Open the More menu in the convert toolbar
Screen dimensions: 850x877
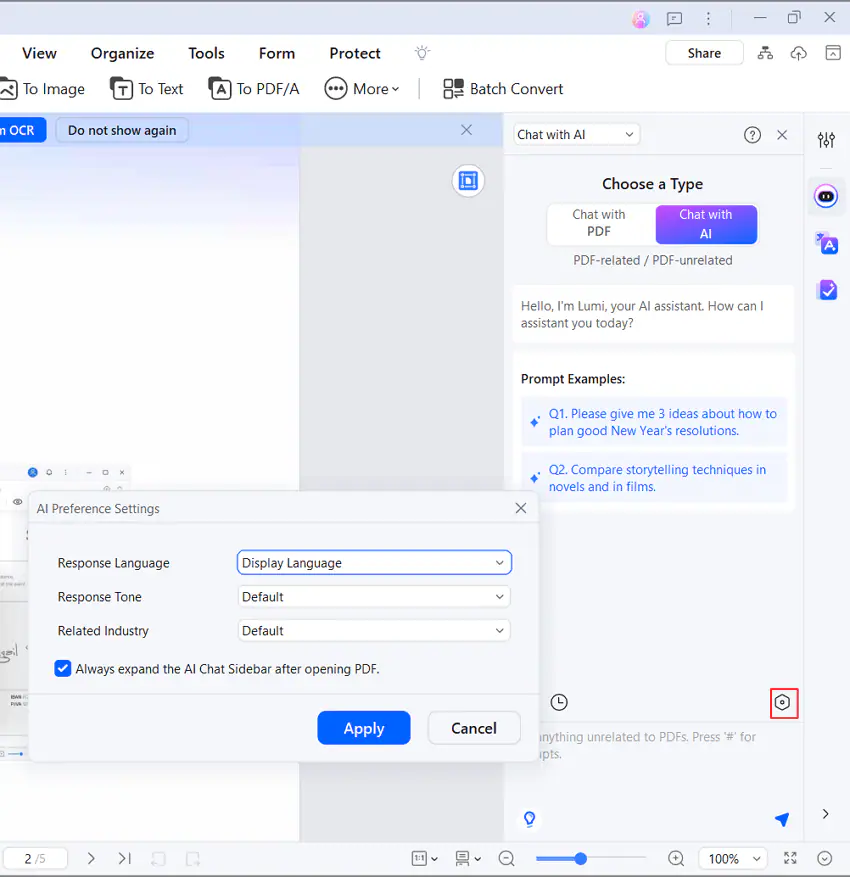(362, 89)
